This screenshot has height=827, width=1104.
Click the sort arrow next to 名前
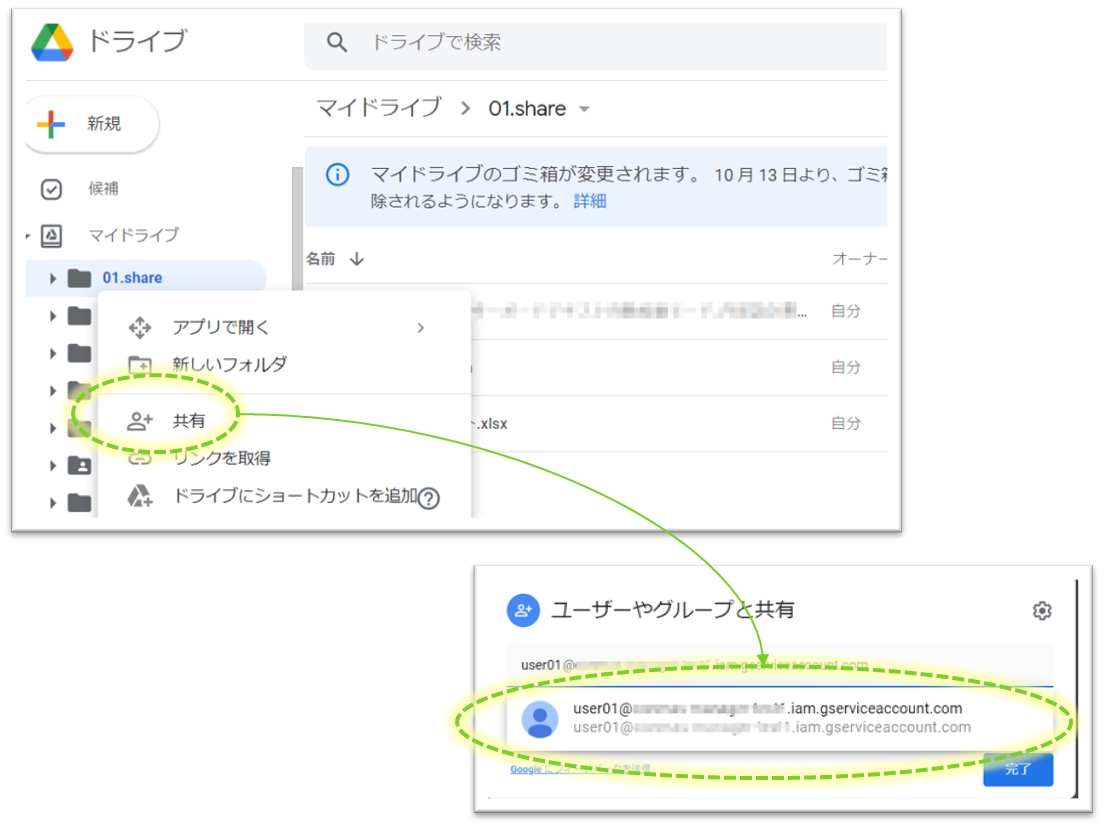point(357,259)
